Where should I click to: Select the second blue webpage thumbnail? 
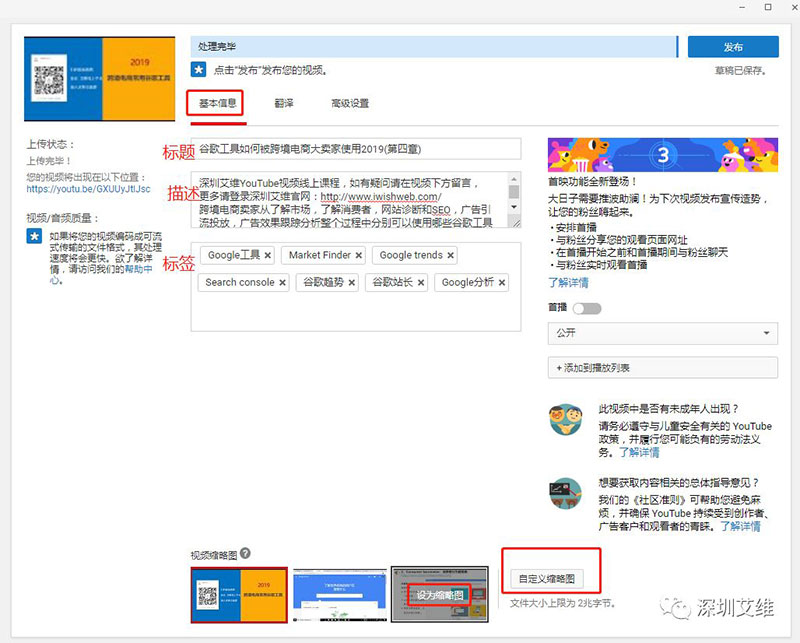click(340, 595)
